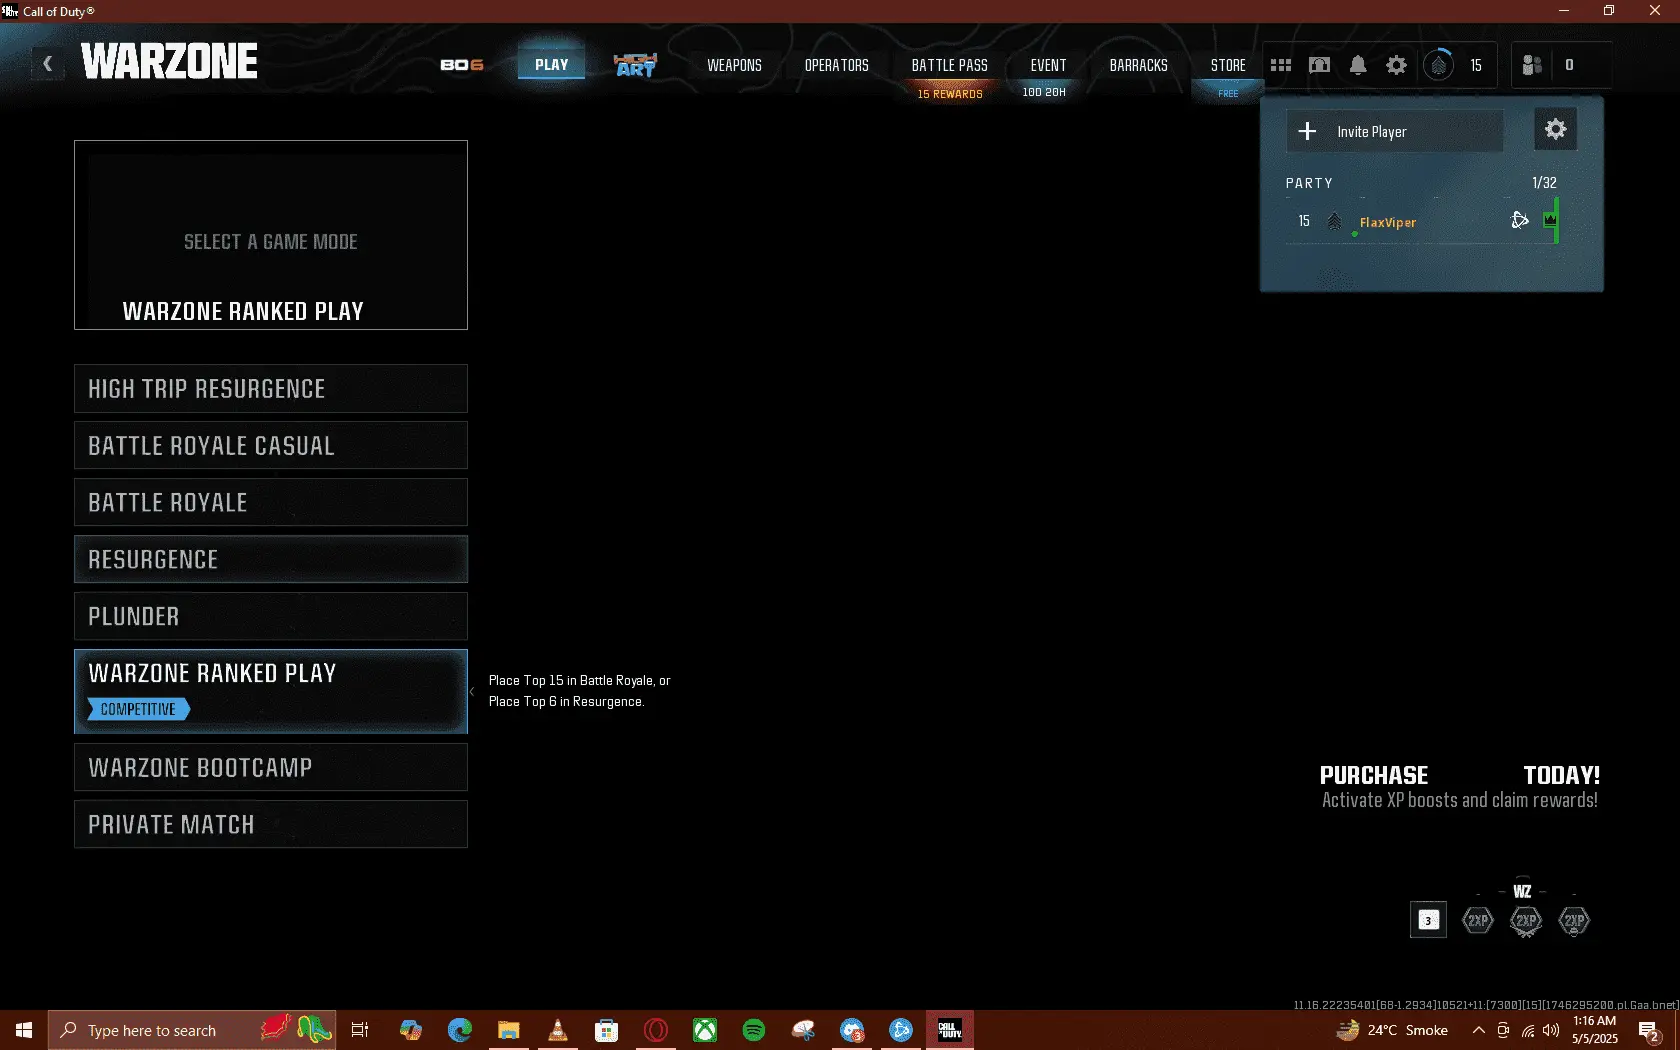This screenshot has width=1680, height=1050.
Task: Open Xbox app from taskbar
Action: [705, 1030]
